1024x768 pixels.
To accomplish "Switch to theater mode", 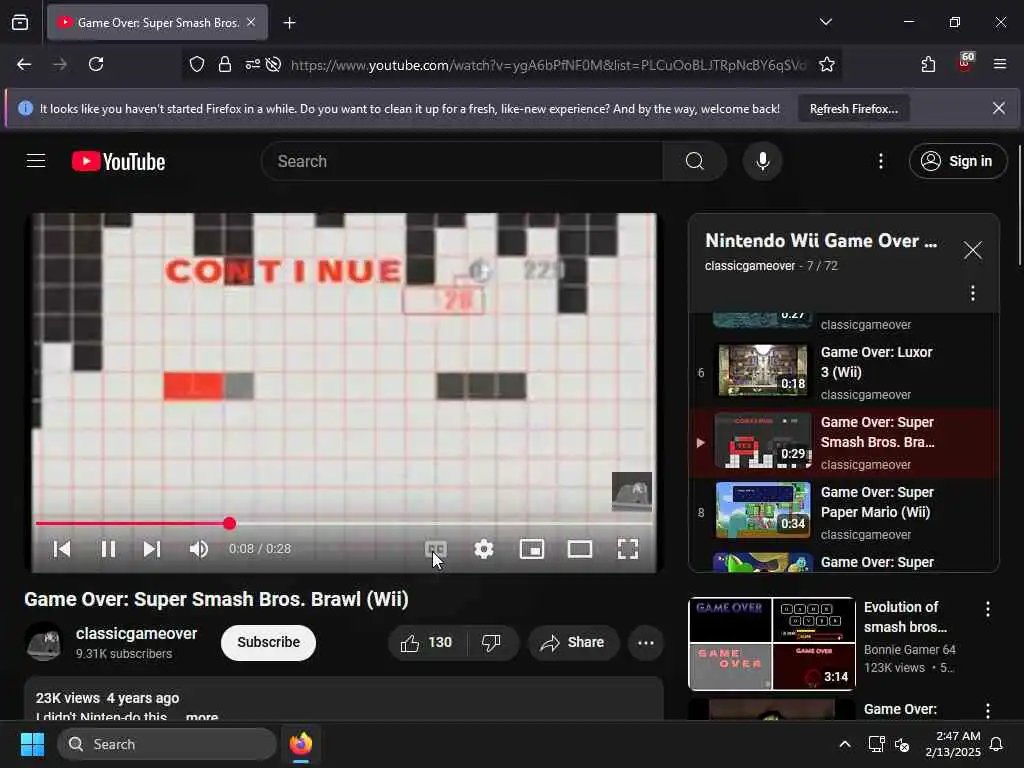I will coord(580,549).
